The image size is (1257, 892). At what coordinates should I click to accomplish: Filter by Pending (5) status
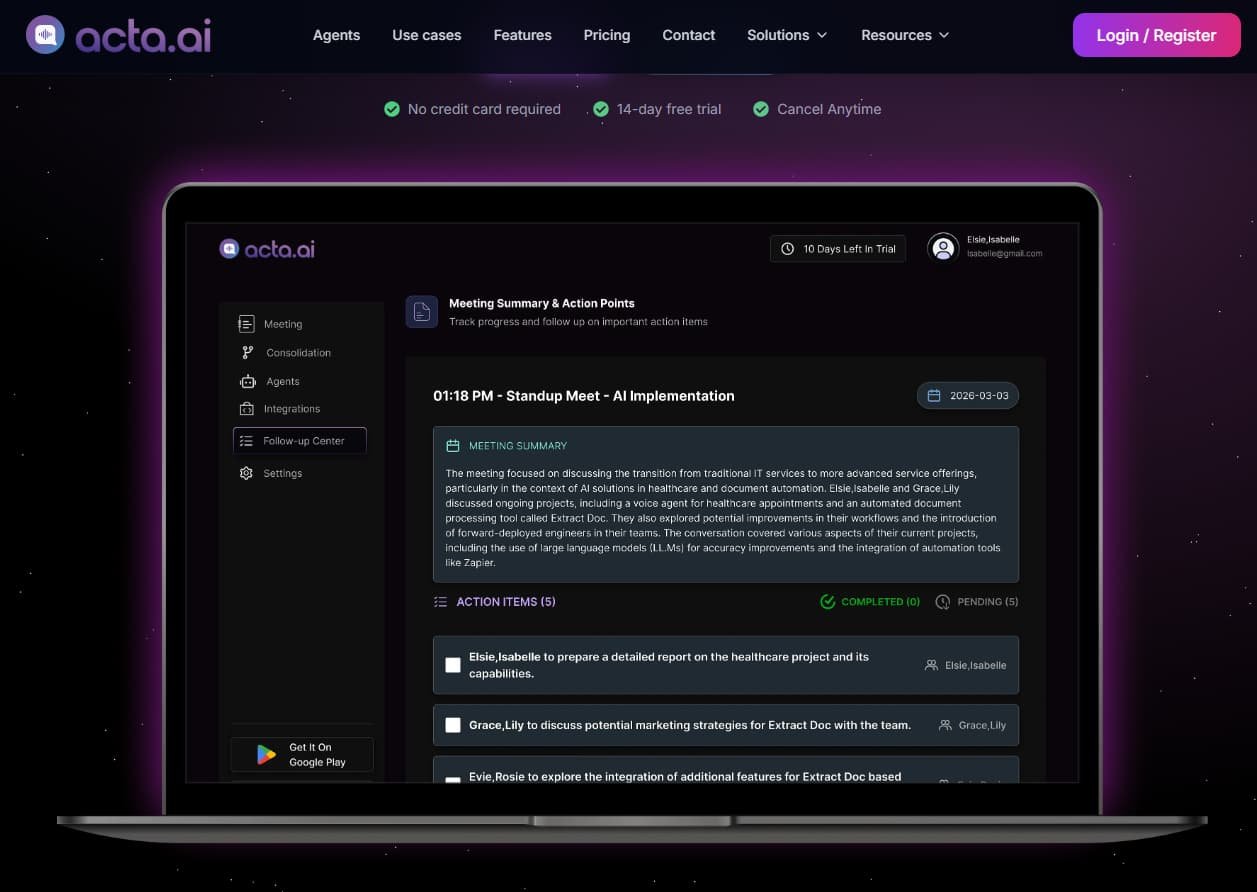pos(976,602)
